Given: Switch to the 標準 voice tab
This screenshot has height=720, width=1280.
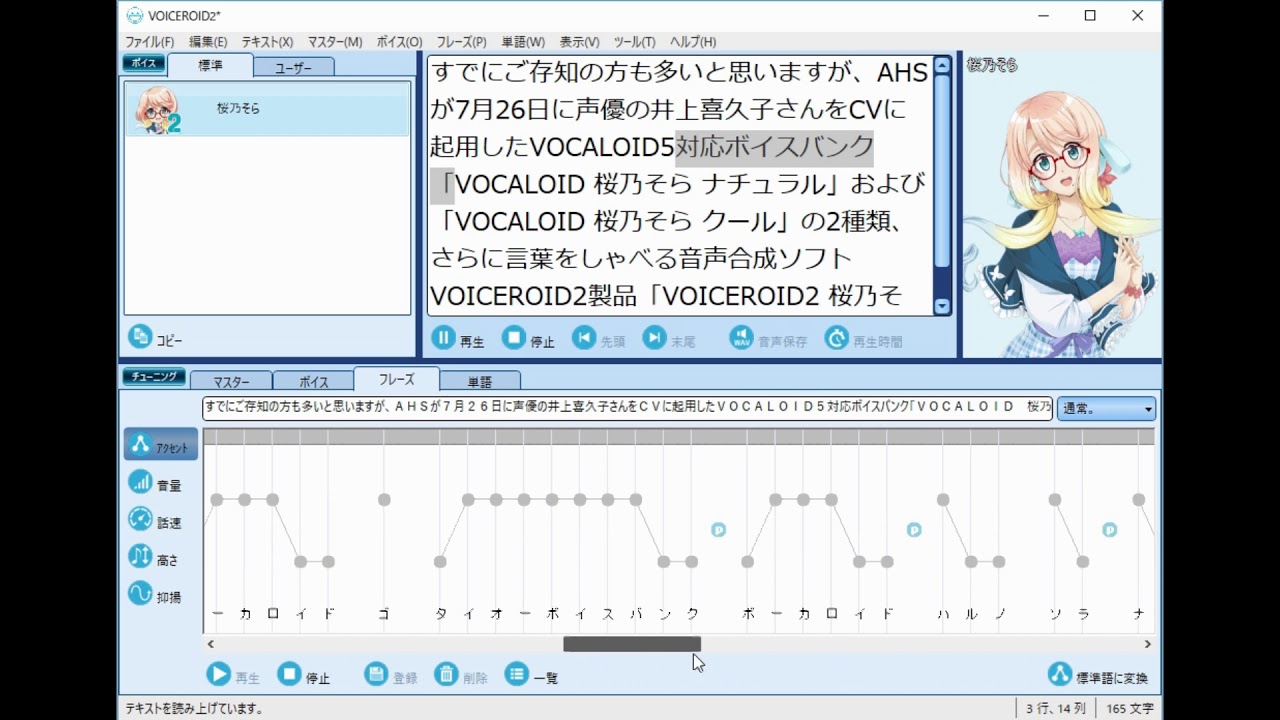Looking at the screenshot, I should (210, 65).
